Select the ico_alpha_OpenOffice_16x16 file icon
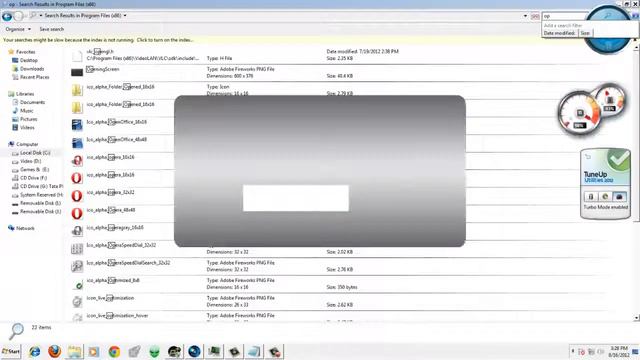The image size is (640, 360). [77, 125]
